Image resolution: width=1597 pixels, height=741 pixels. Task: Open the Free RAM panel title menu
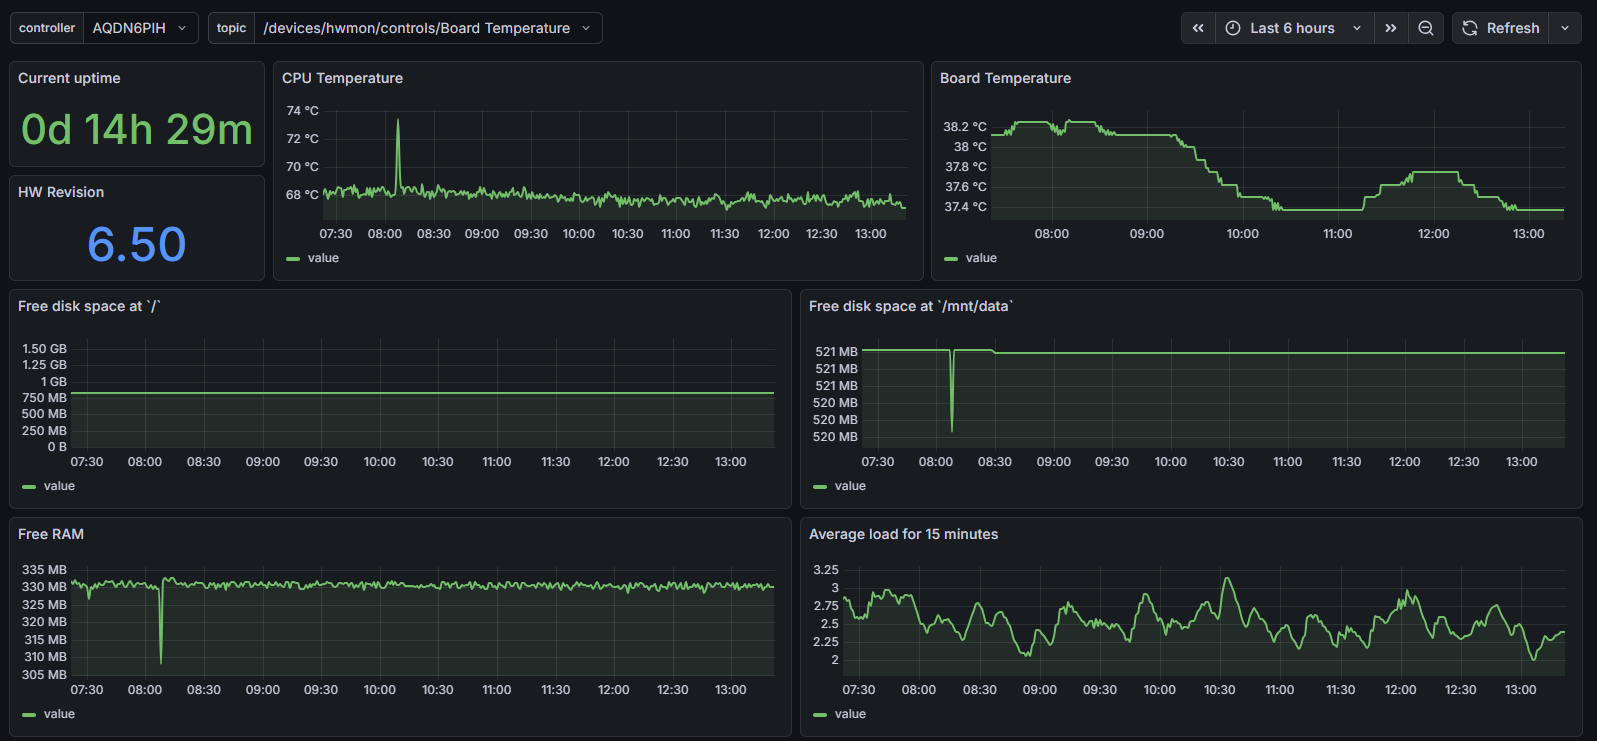click(51, 534)
